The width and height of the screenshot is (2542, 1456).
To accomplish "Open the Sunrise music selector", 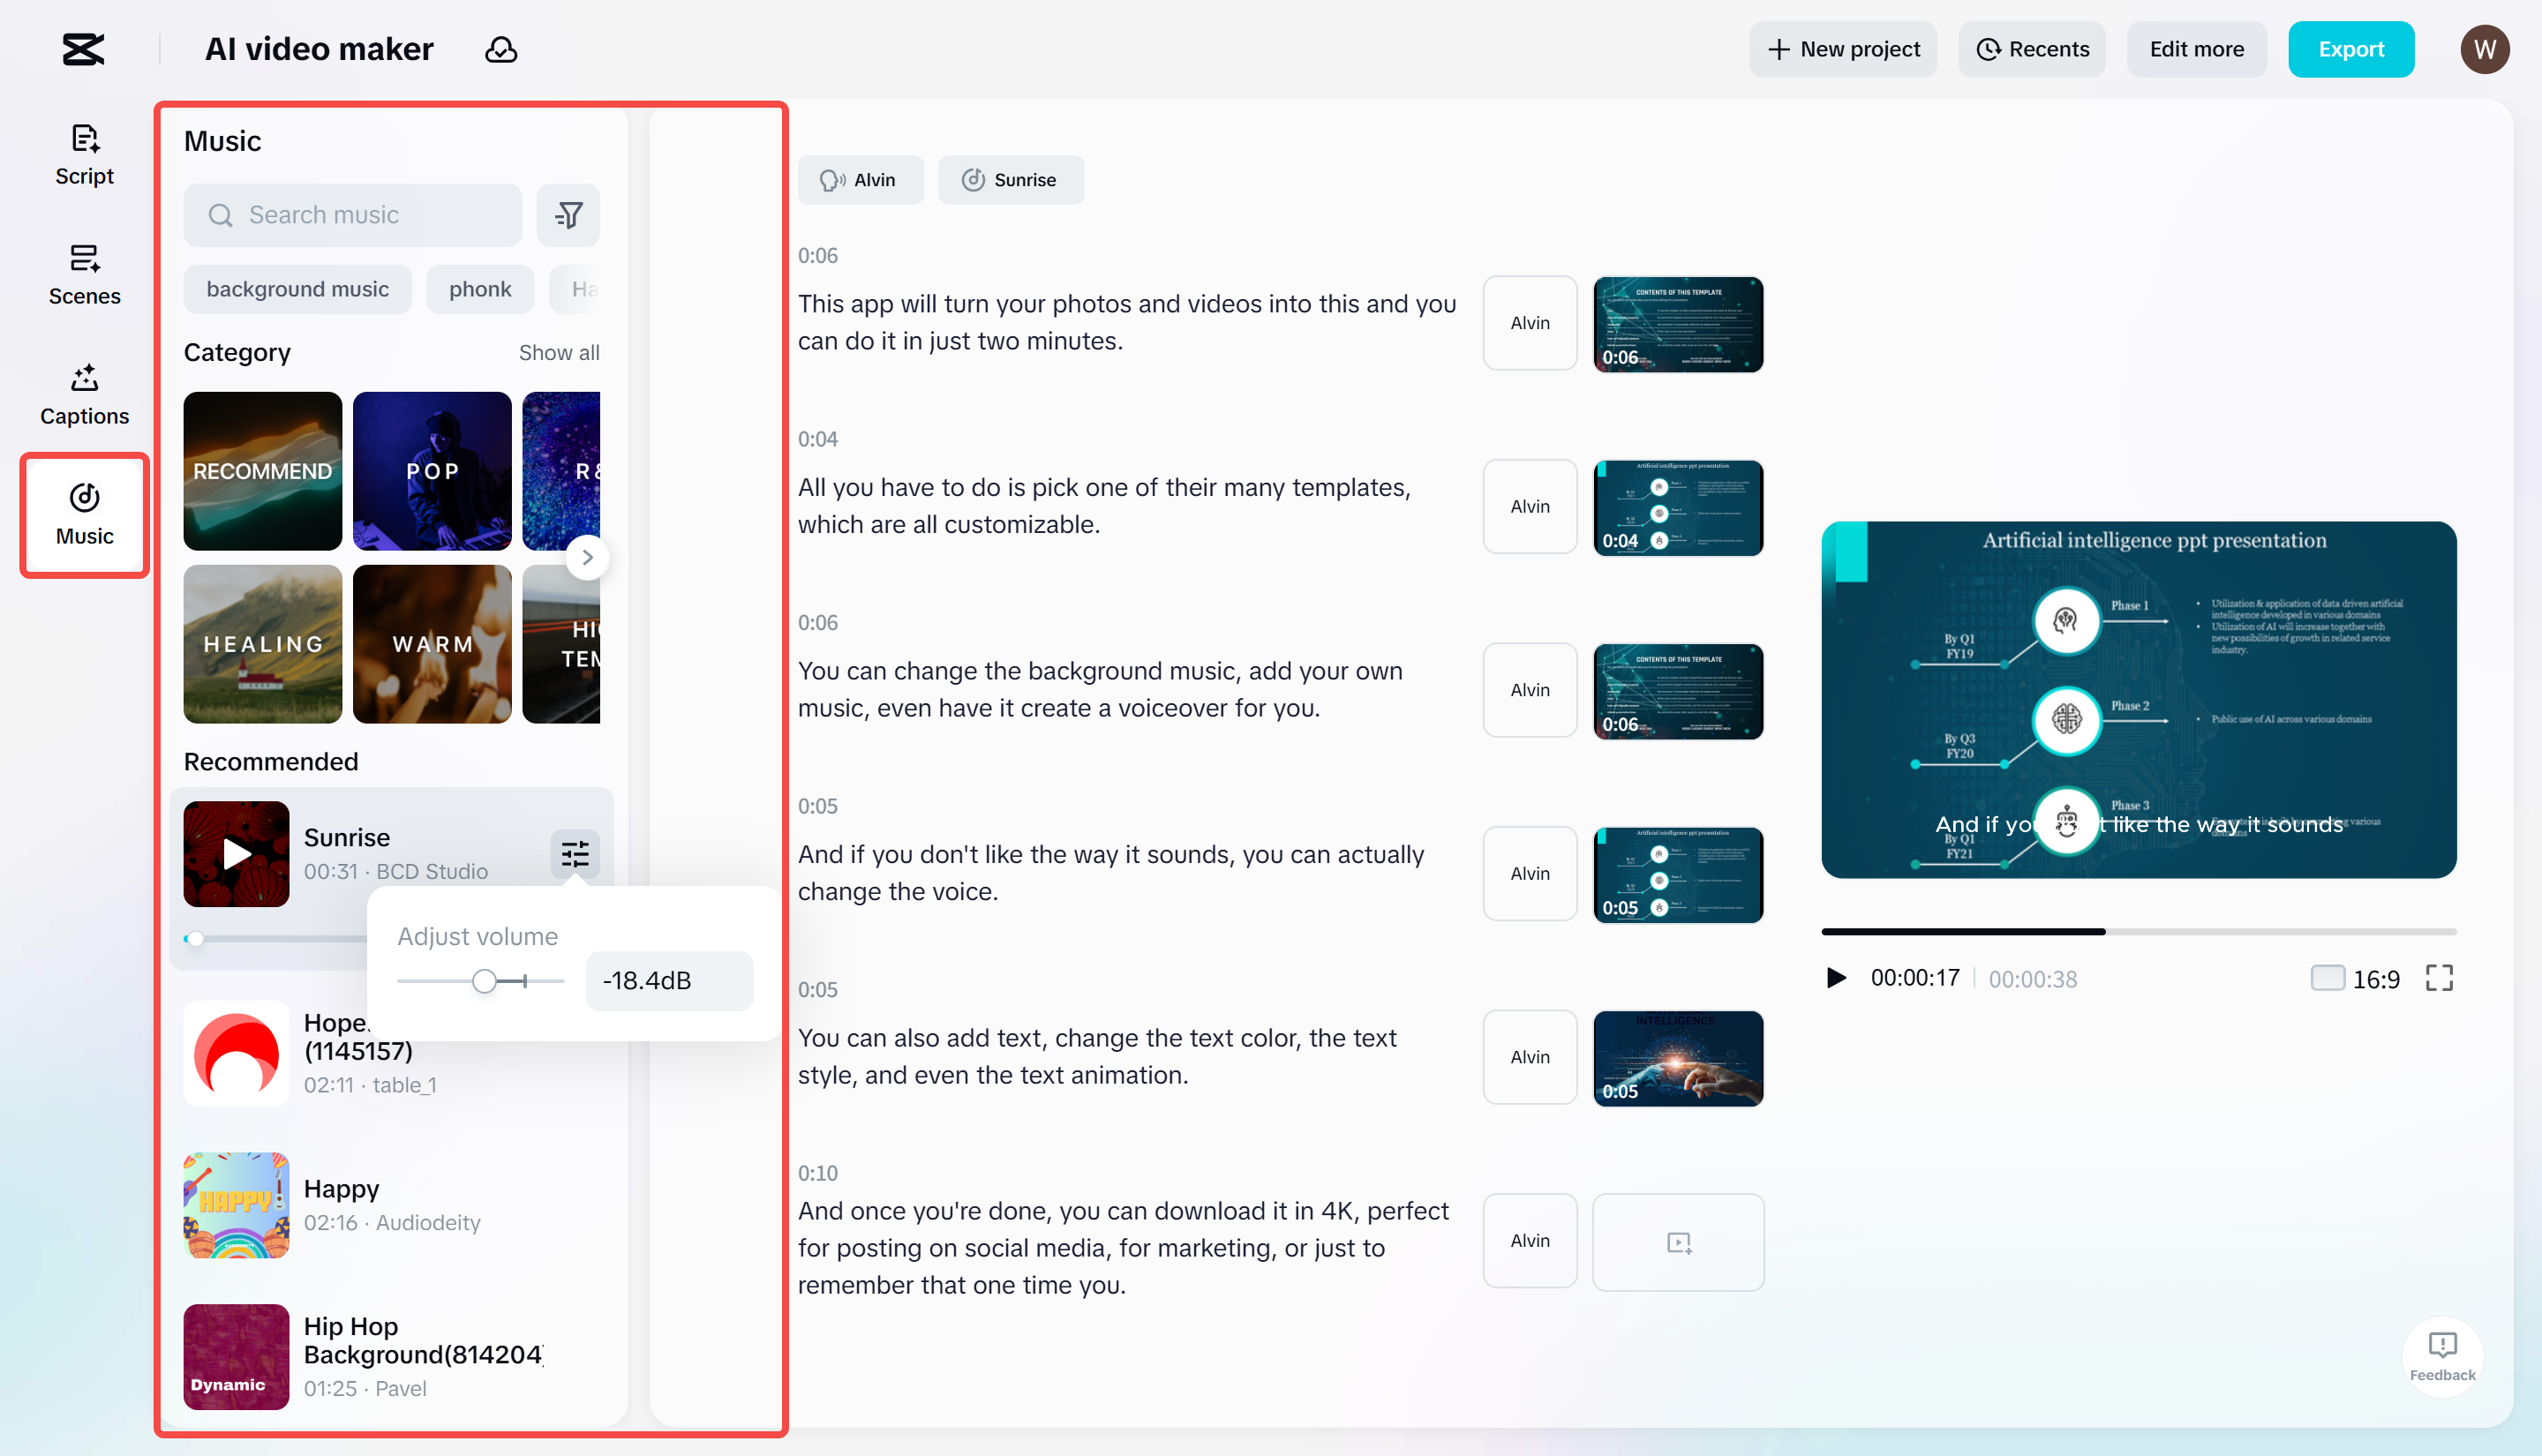I will [1011, 180].
